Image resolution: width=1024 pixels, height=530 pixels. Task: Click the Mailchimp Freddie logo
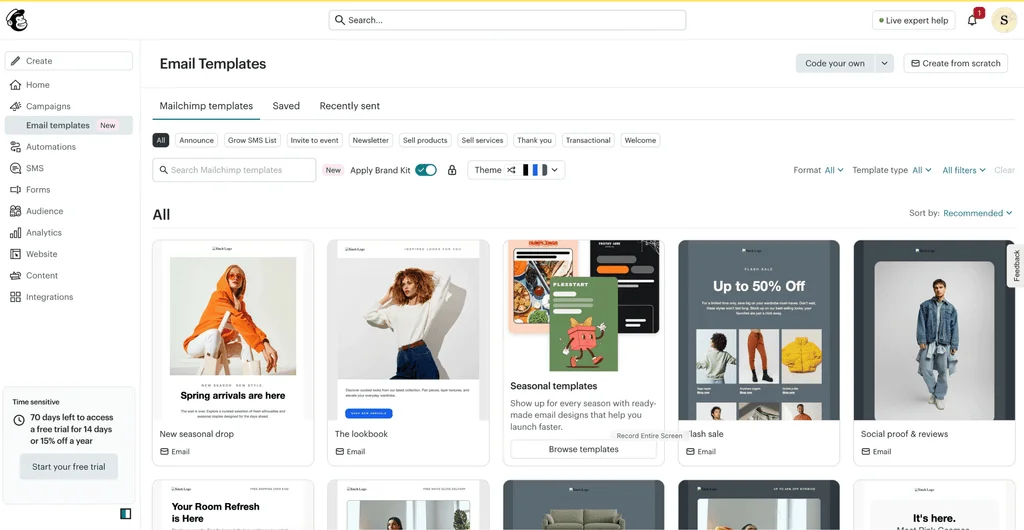(x=17, y=20)
